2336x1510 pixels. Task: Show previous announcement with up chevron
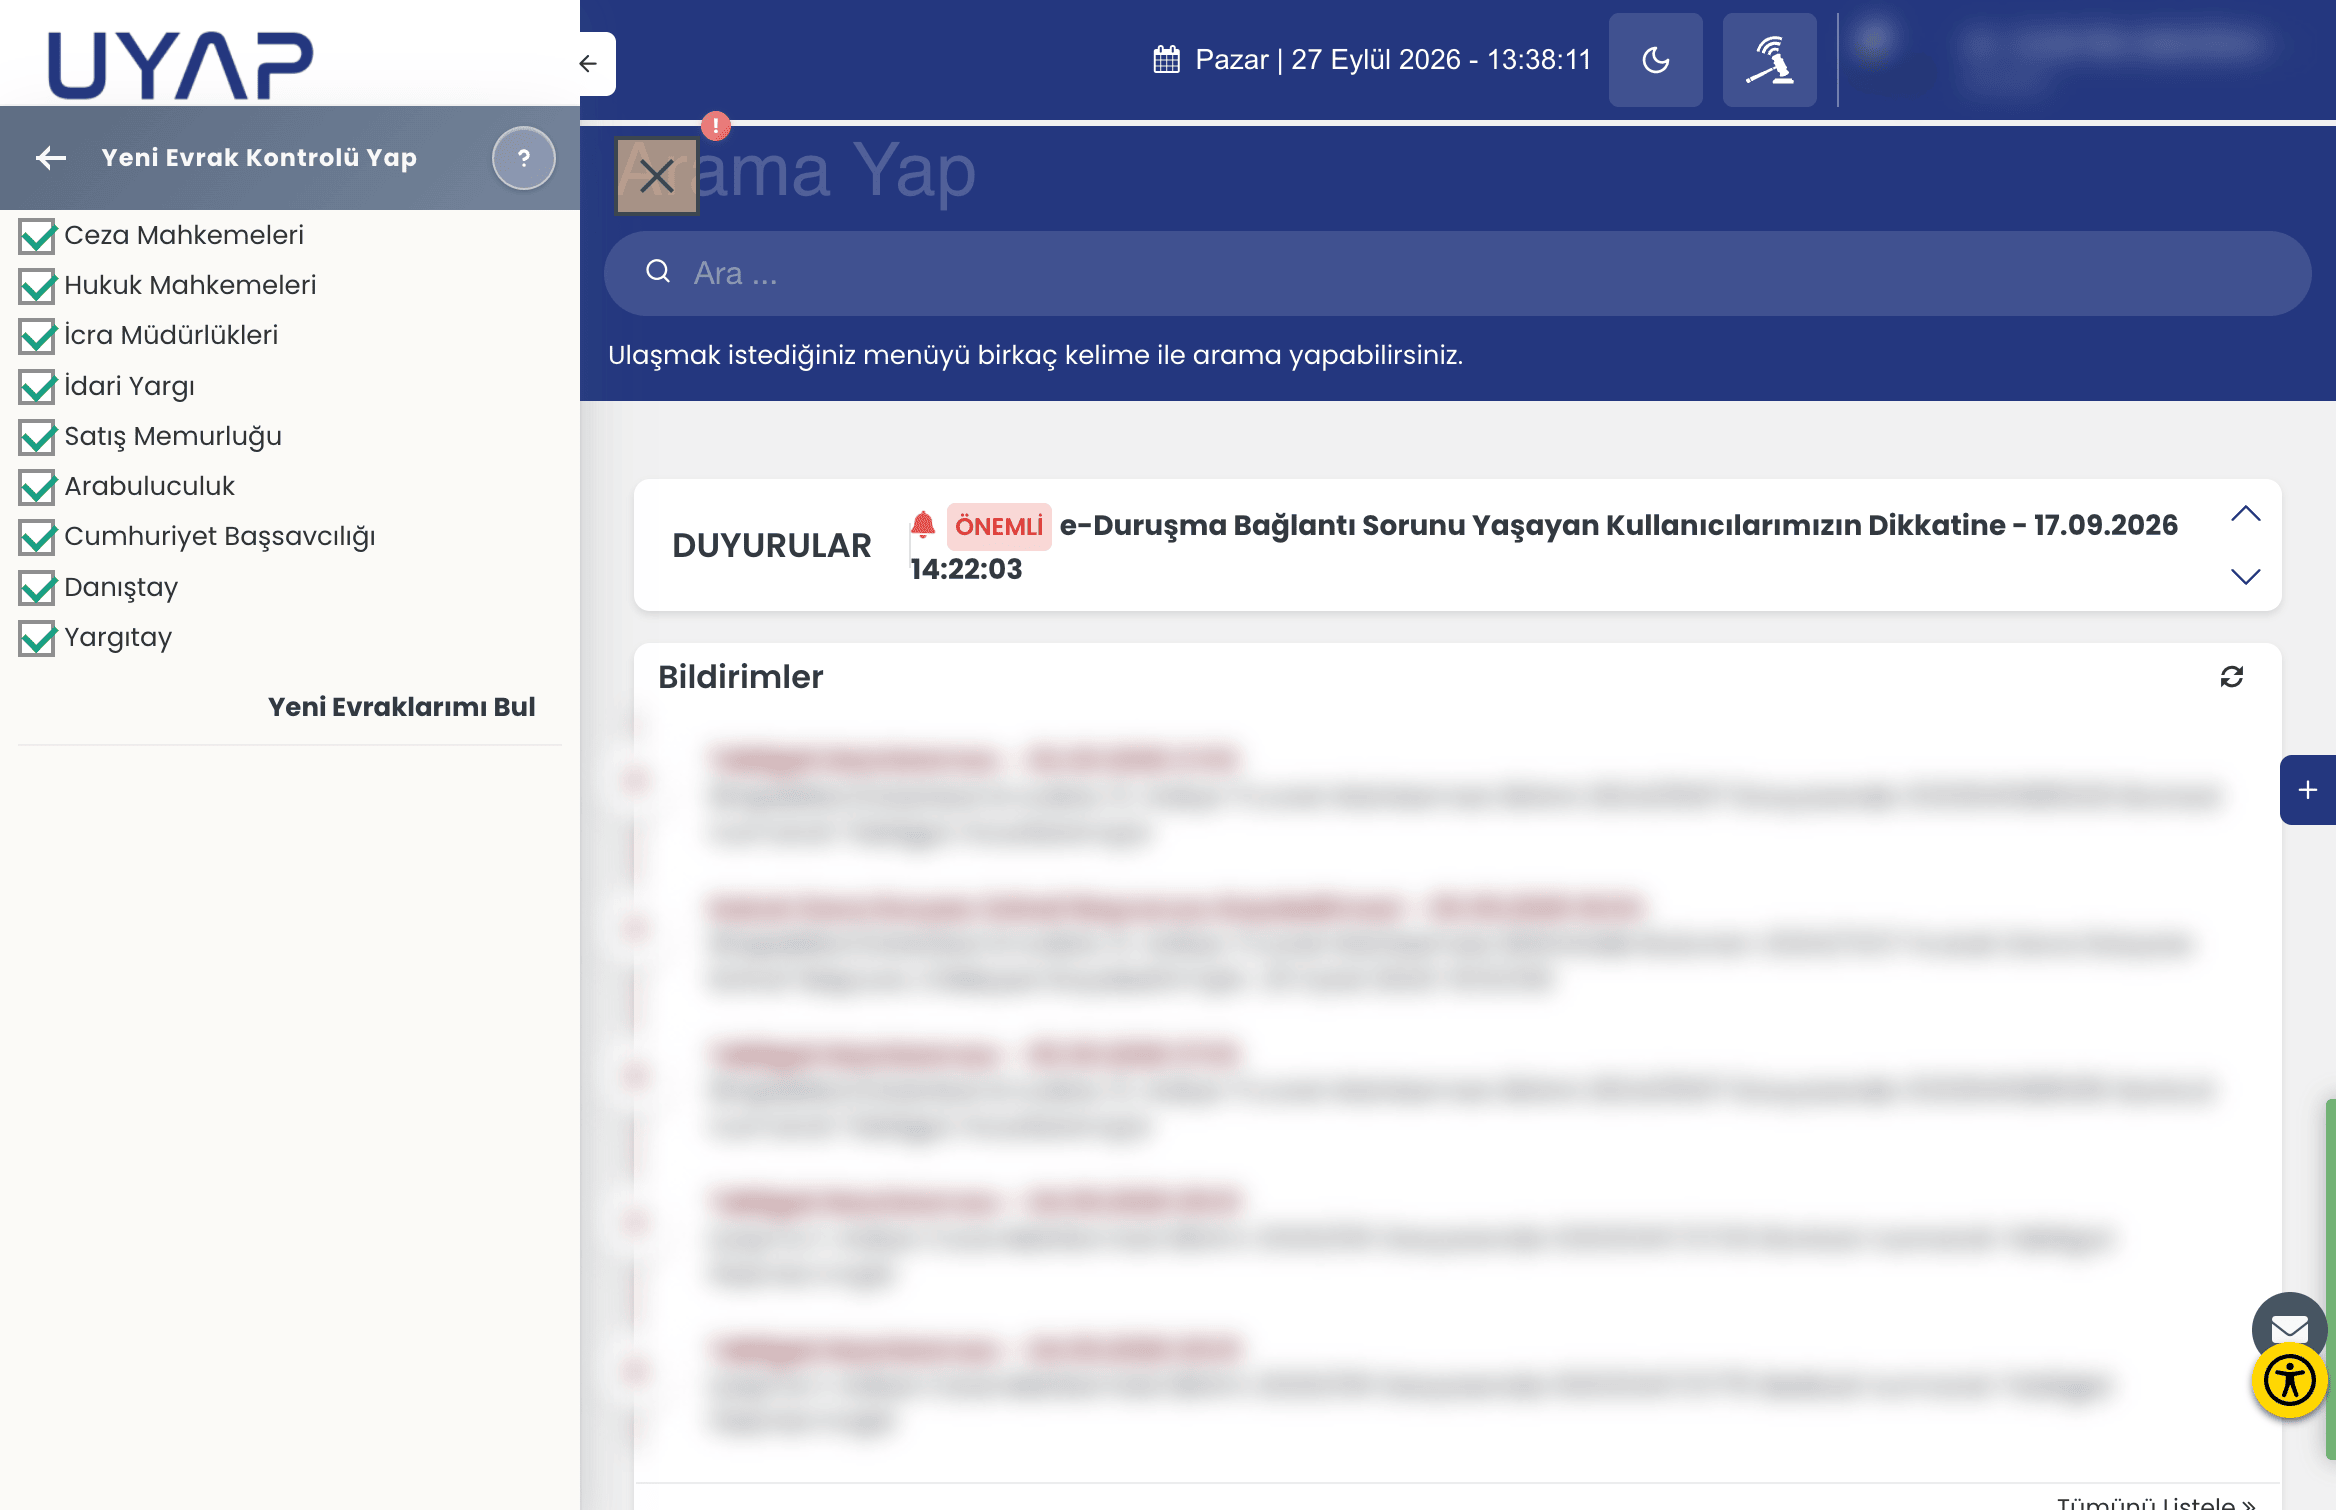coord(2245,514)
